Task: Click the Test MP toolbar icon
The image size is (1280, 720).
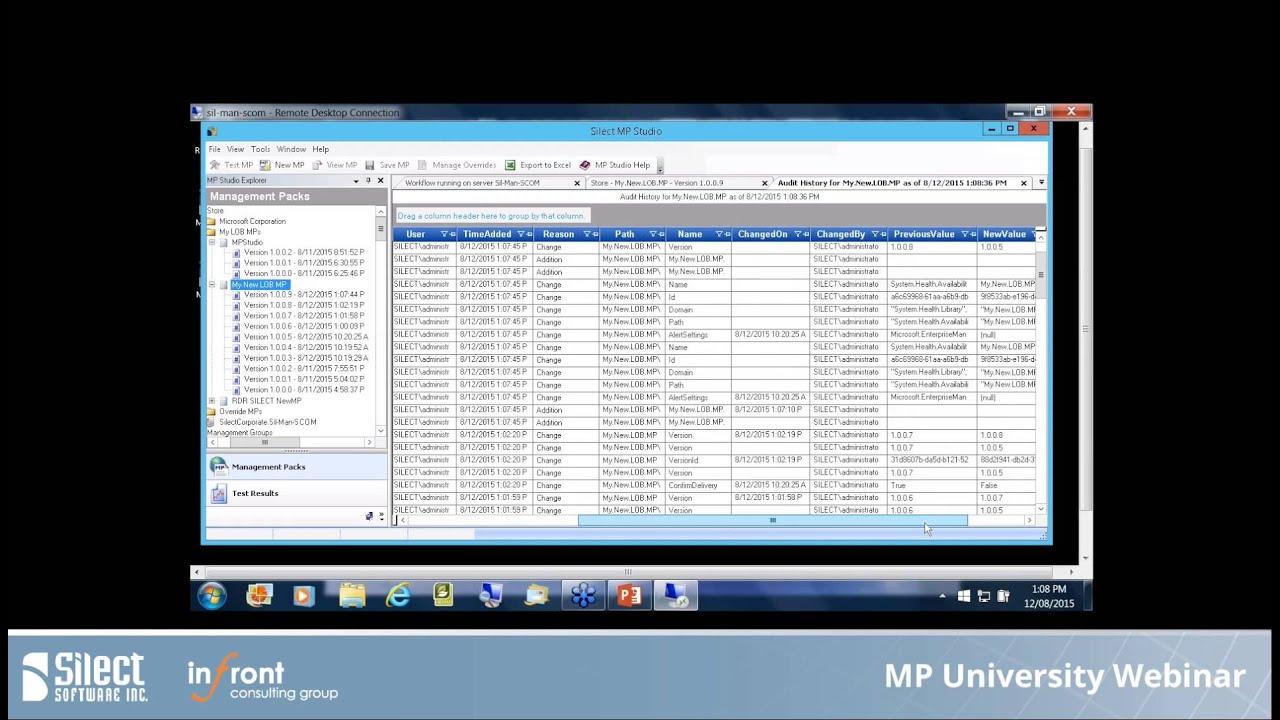Action: [214, 165]
